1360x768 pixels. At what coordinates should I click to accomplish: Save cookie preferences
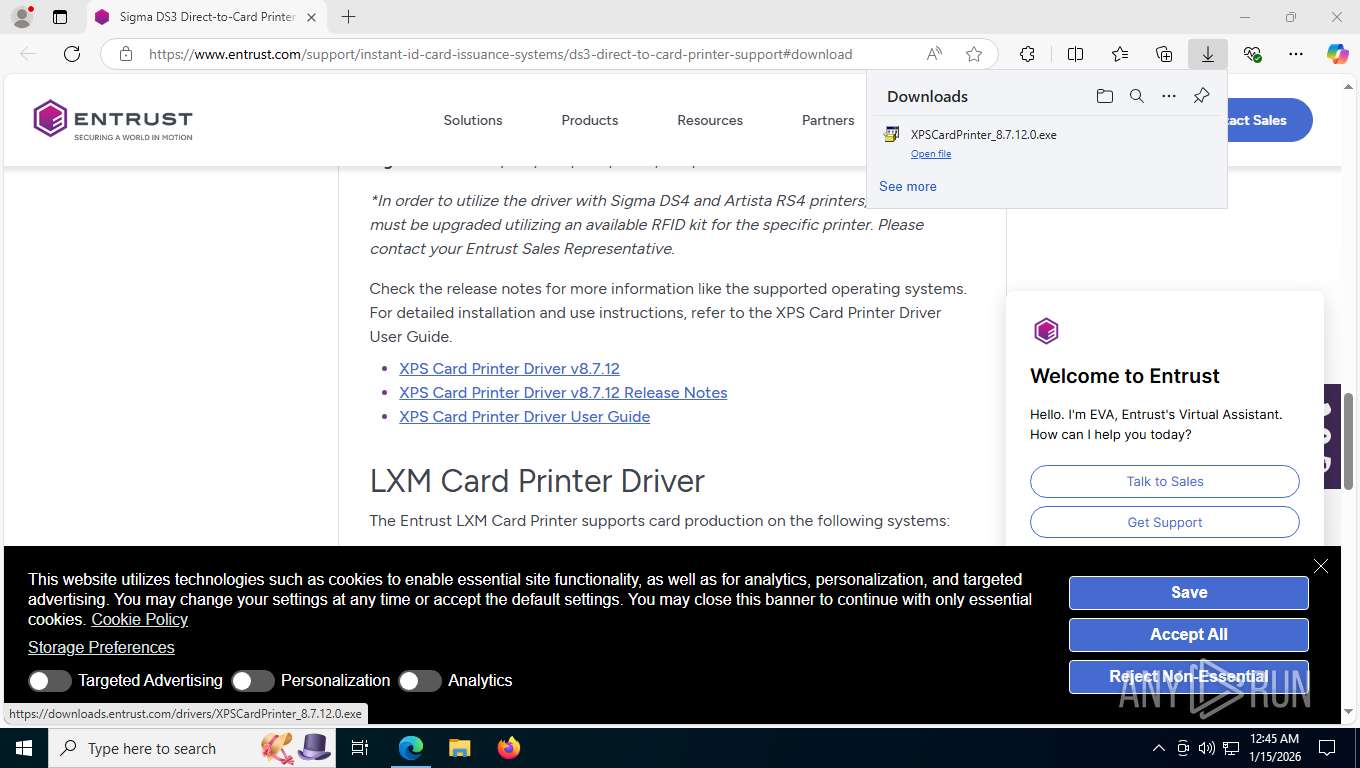tap(1189, 592)
